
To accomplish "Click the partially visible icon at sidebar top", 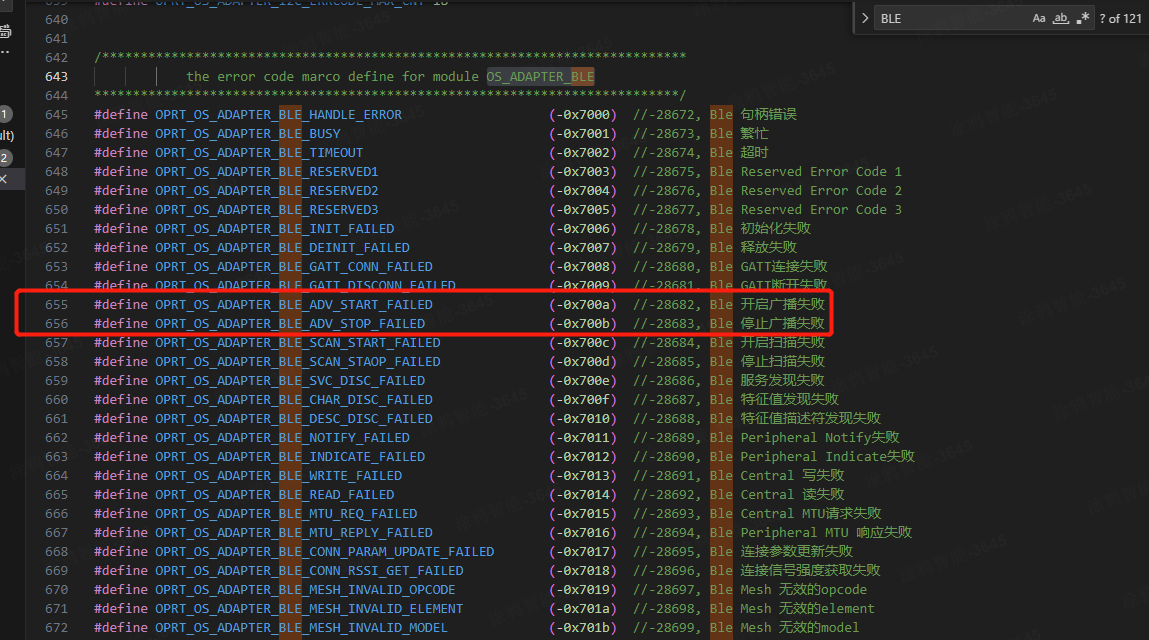I will coord(5,31).
